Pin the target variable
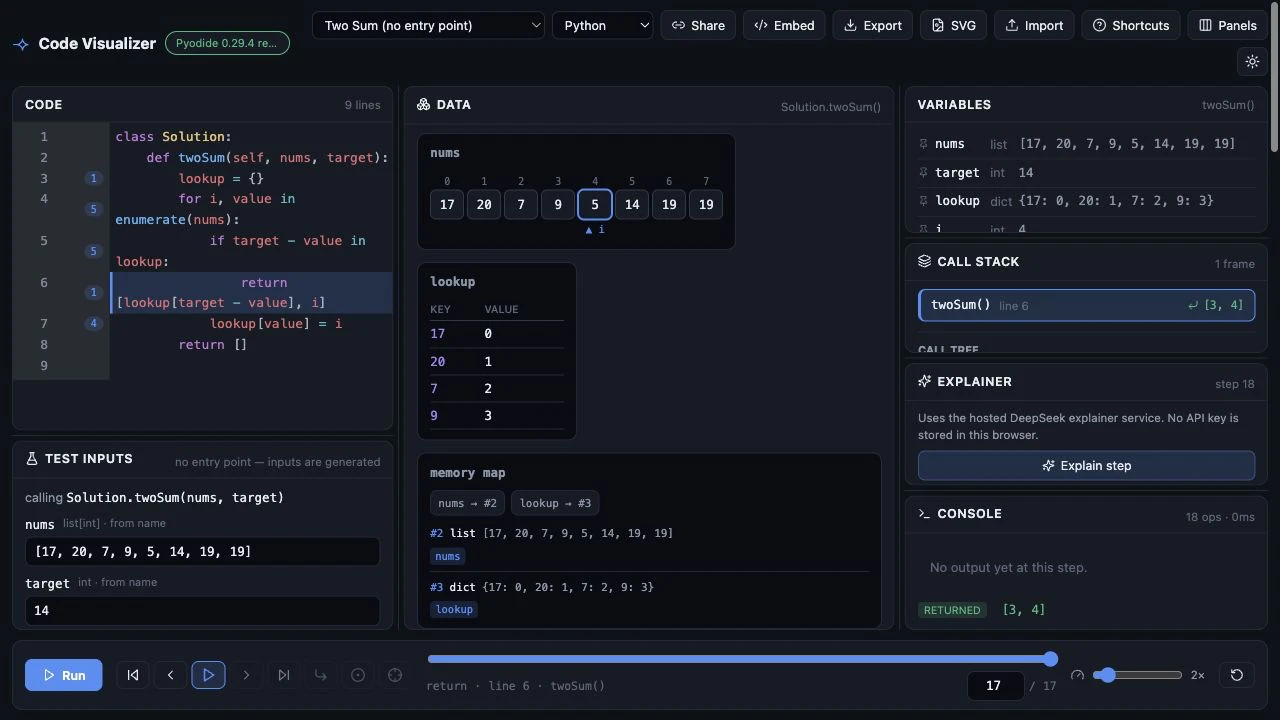Viewport: 1280px width, 720px height. 924,173
